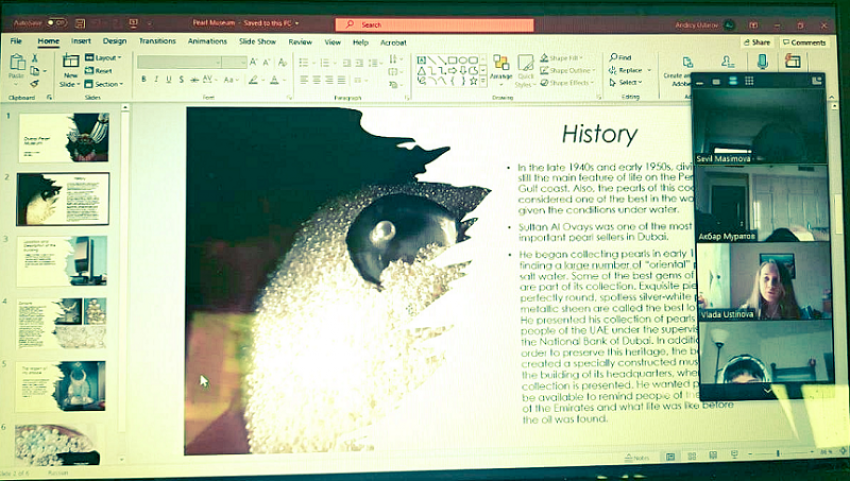
Task: Open the Arrange tool in Drawing group
Action: tap(501, 69)
